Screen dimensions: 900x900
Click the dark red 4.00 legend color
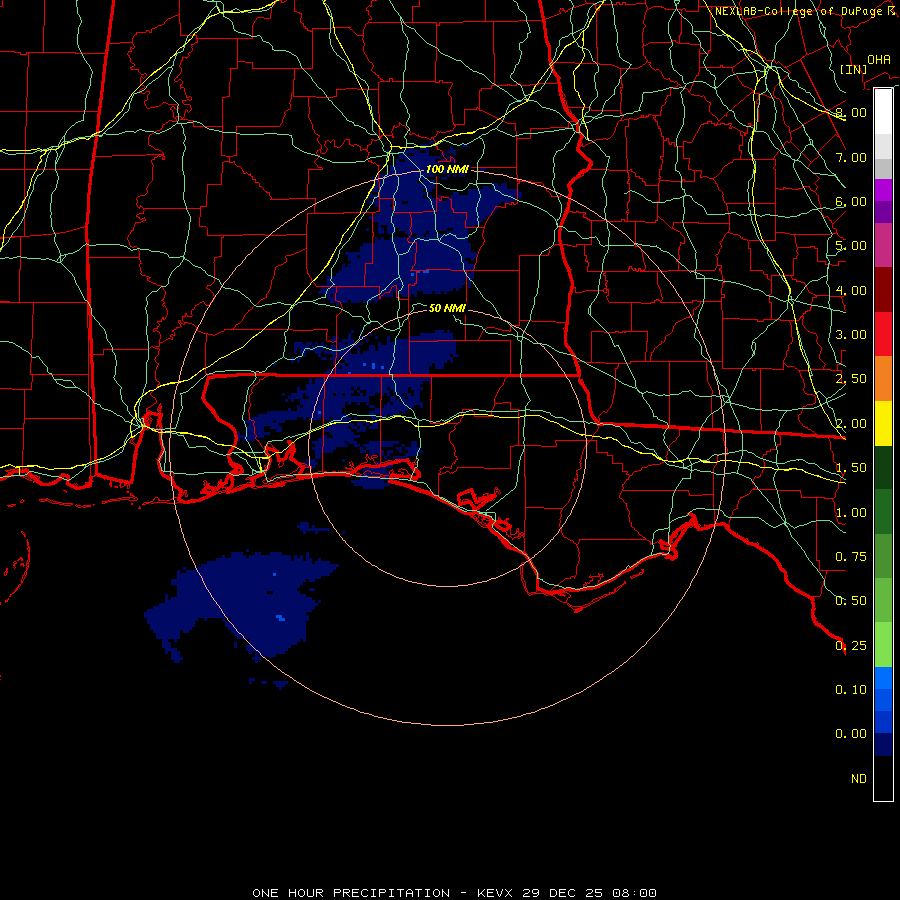point(883,290)
